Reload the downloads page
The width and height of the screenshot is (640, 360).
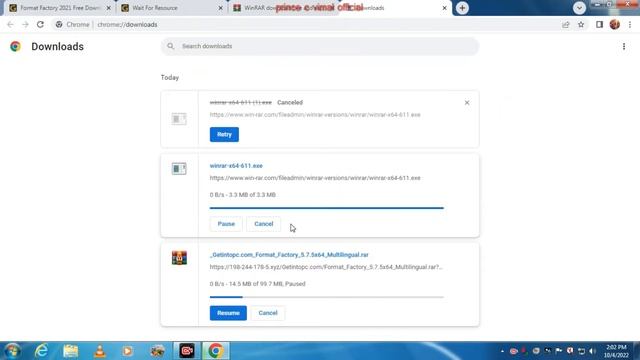pos(40,24)
